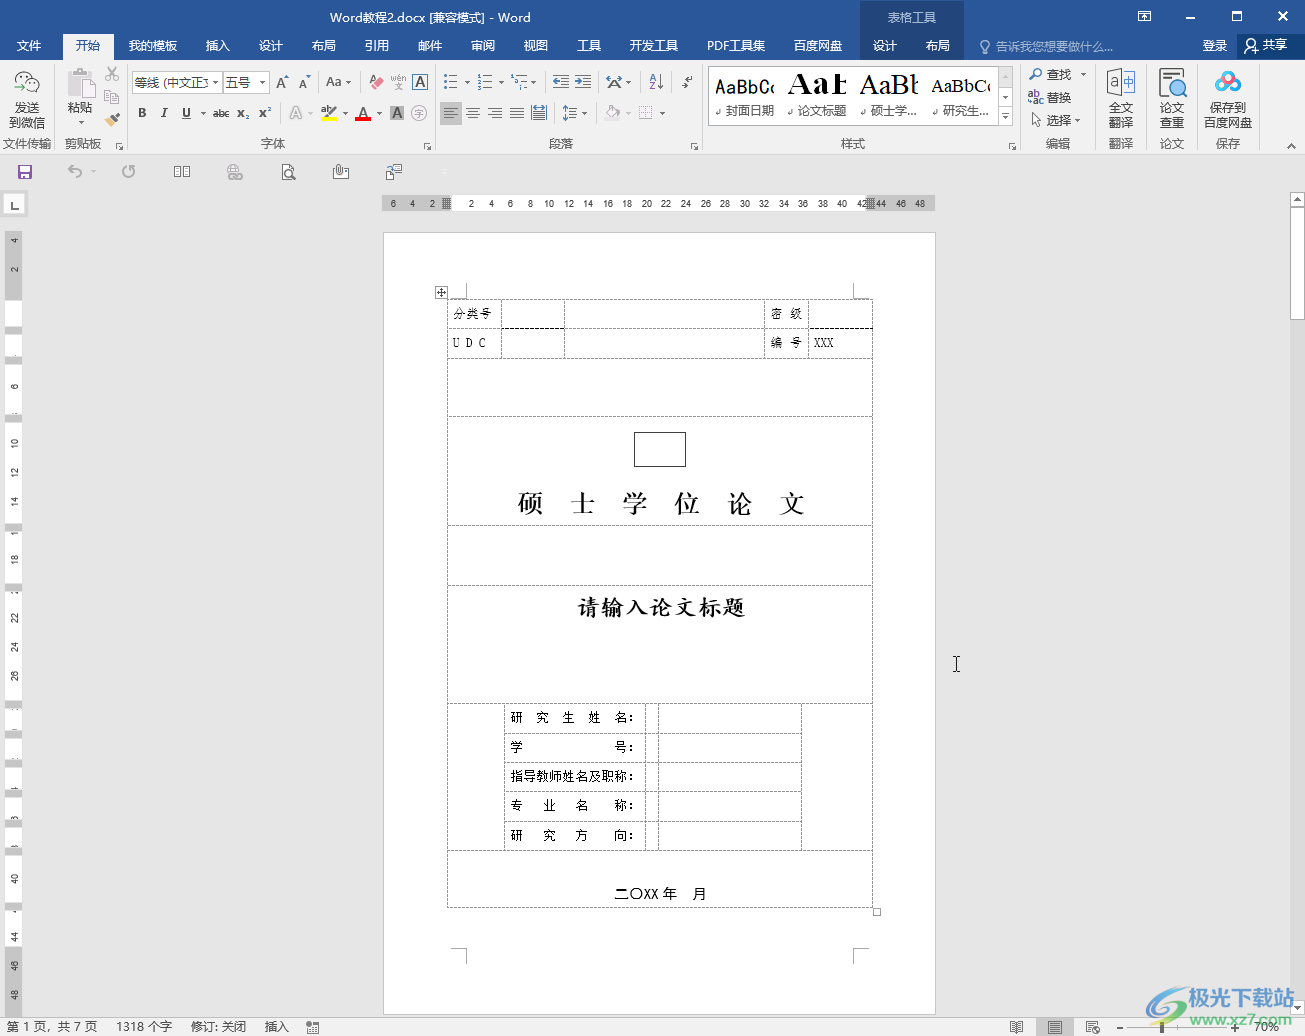Click the Save icon in quick access toolbar
Viewport: 1305px width, 1036px height.
click(x=25, y=172)
